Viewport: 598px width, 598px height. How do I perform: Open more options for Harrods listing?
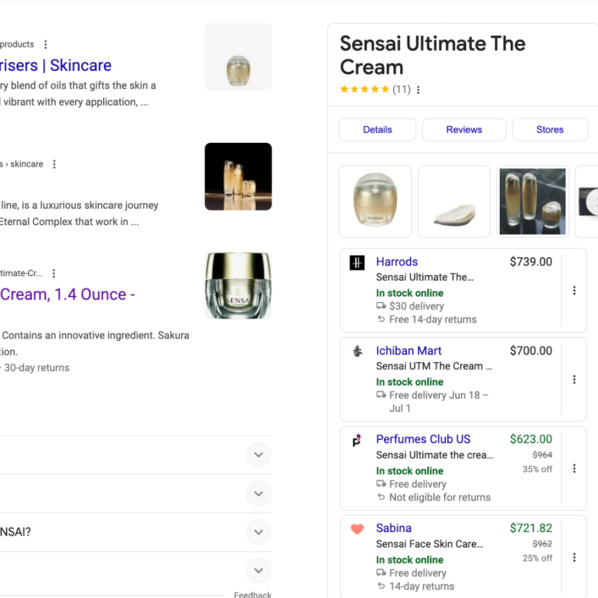[x=574, y=291]
